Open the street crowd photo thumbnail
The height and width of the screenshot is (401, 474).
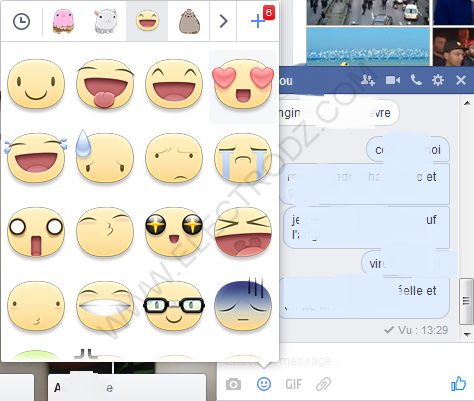[x=368, y=12]
